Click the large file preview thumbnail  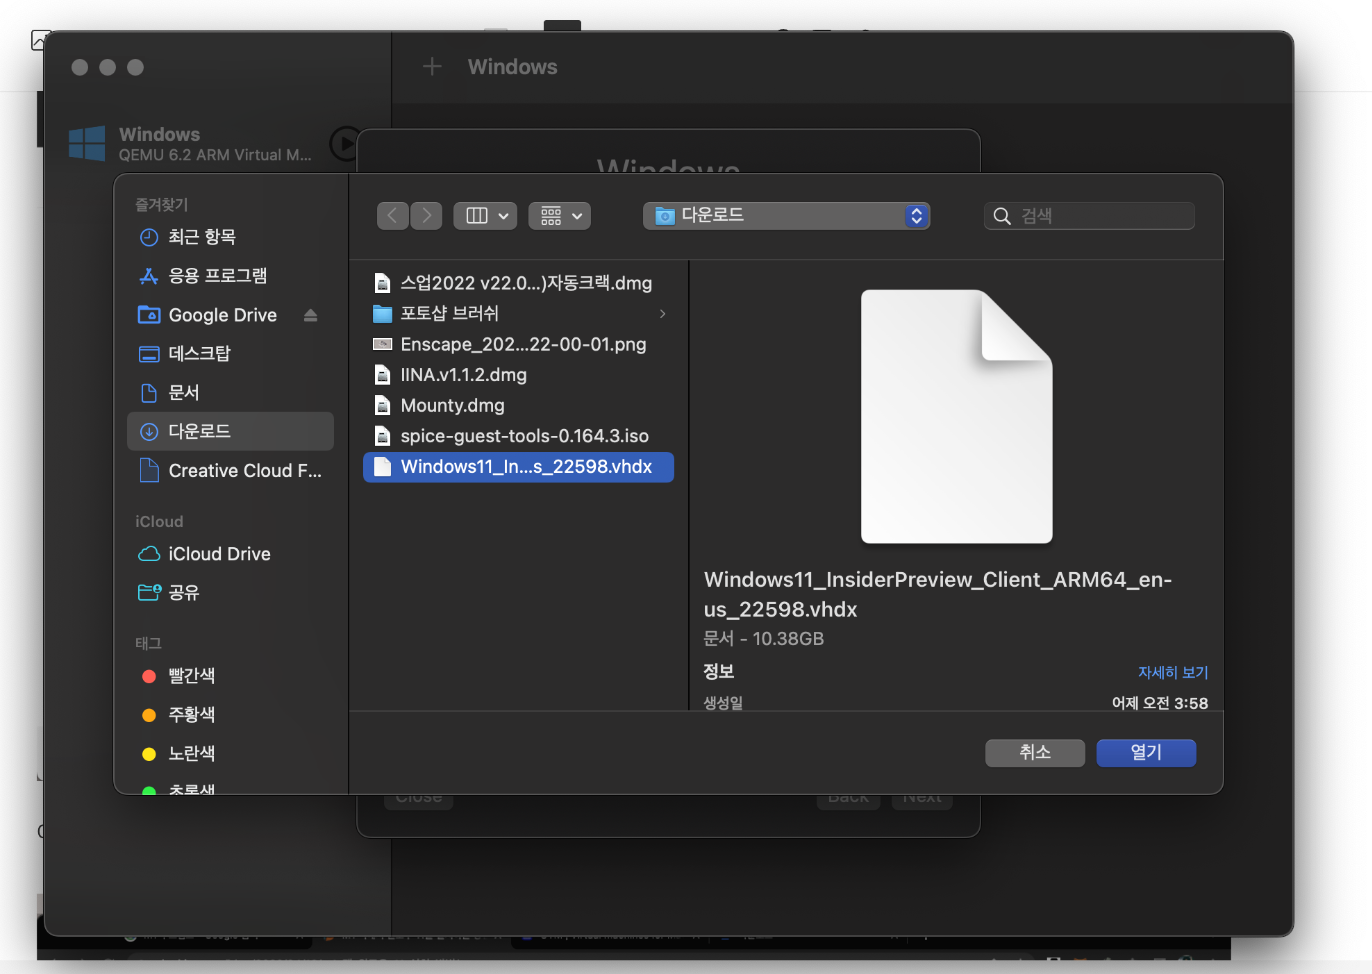957,417
